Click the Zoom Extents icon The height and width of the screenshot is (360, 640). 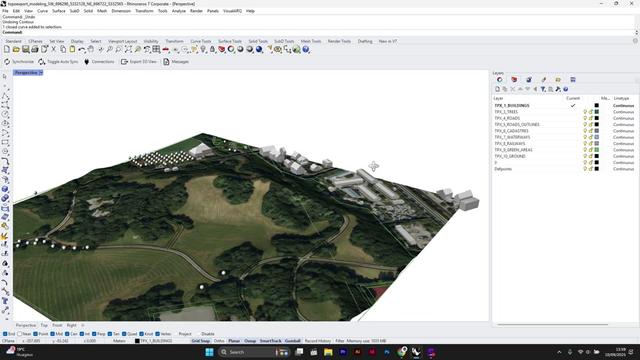point(128,49)
